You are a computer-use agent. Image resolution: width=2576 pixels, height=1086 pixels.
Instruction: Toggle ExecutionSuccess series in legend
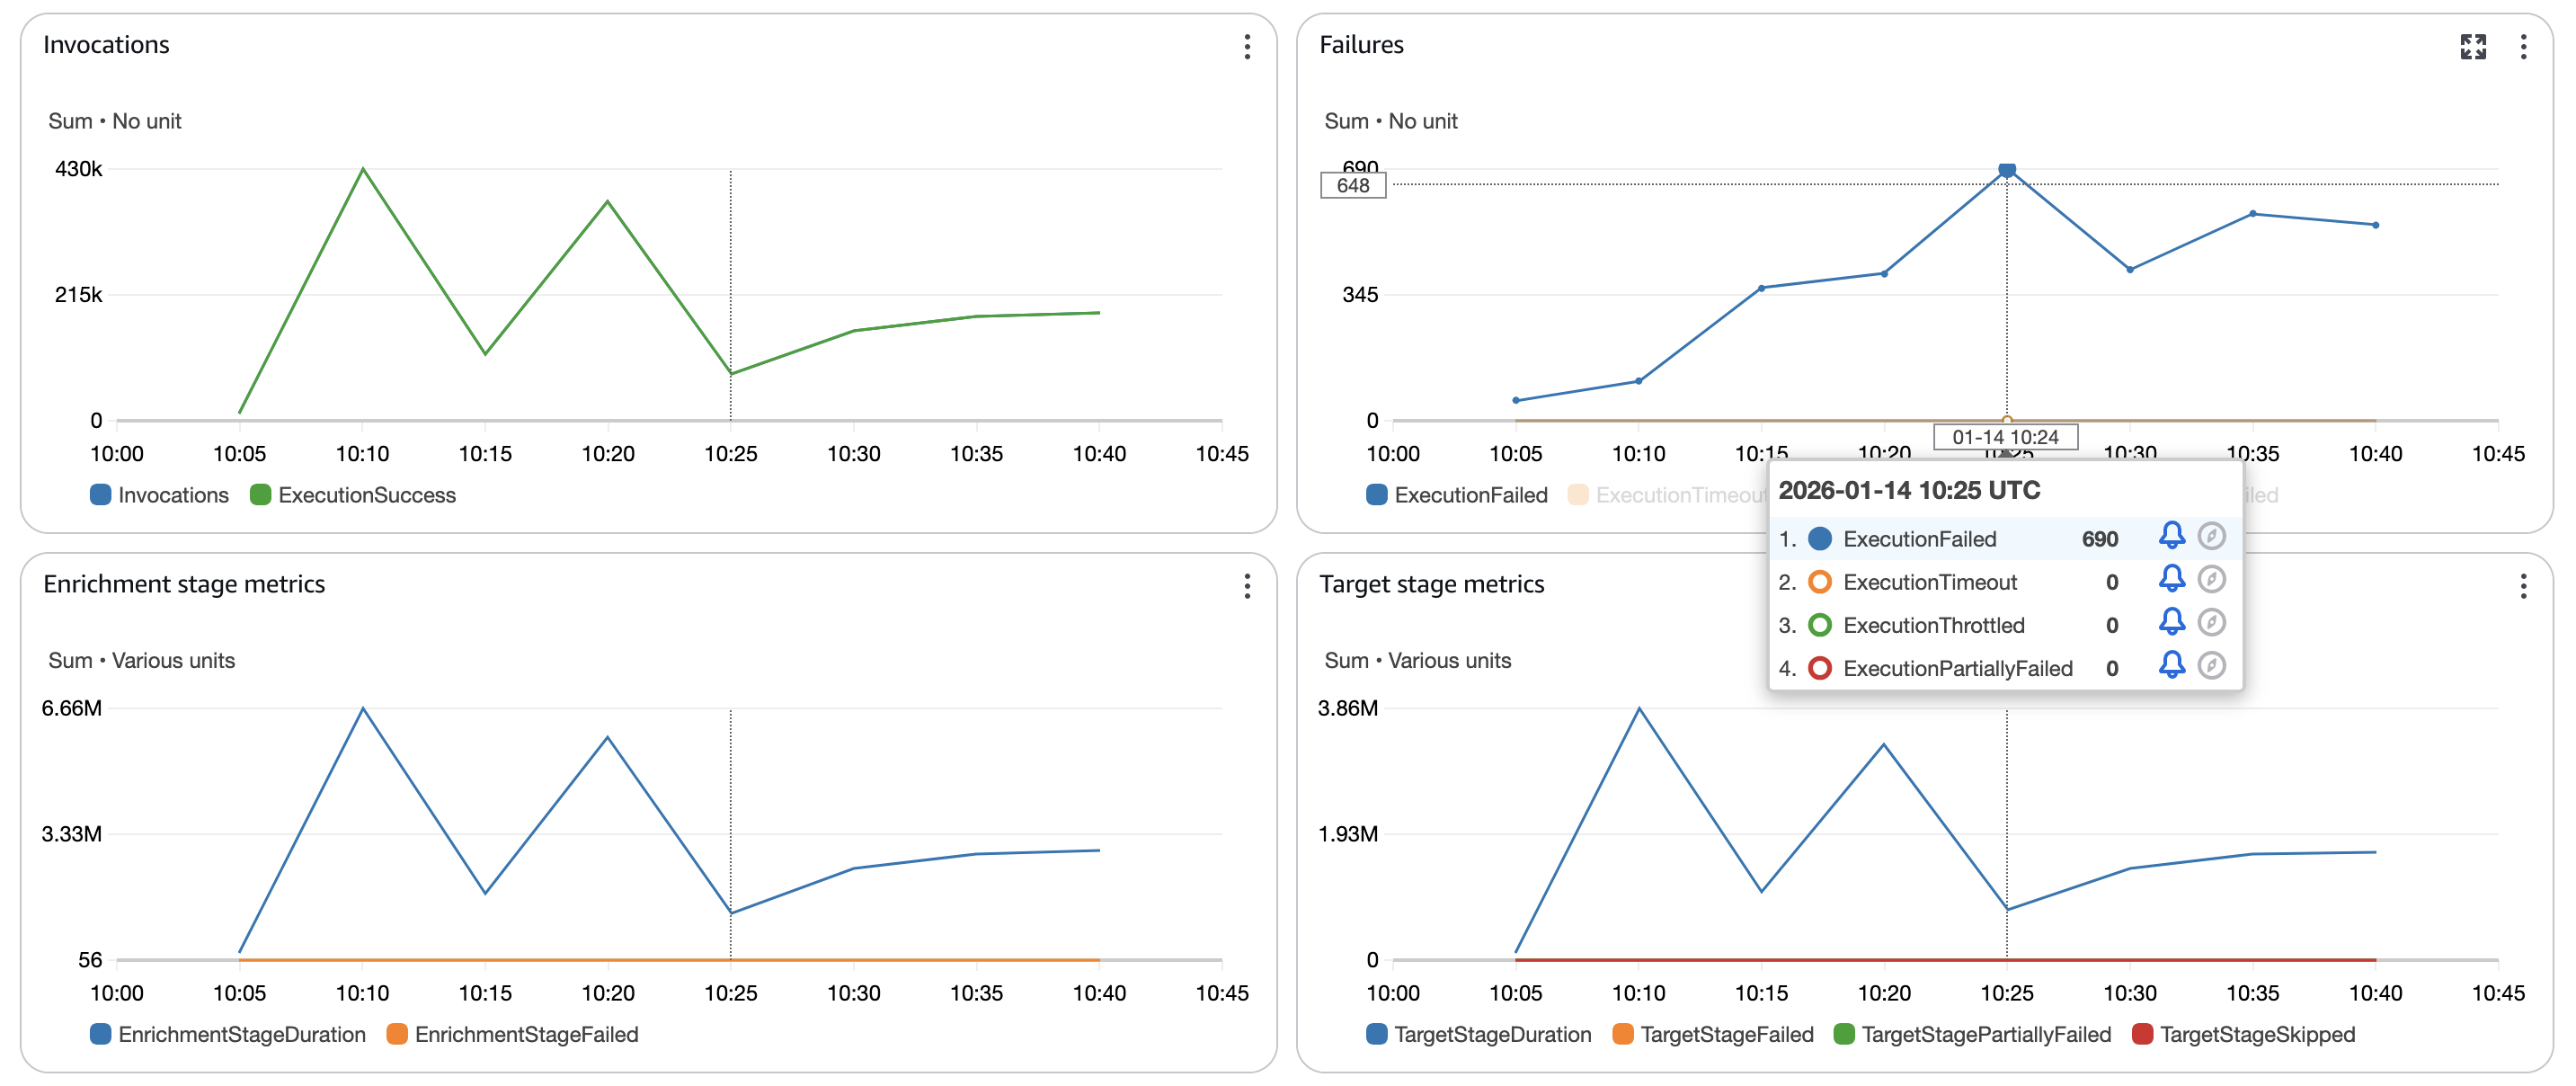point(353,495)
